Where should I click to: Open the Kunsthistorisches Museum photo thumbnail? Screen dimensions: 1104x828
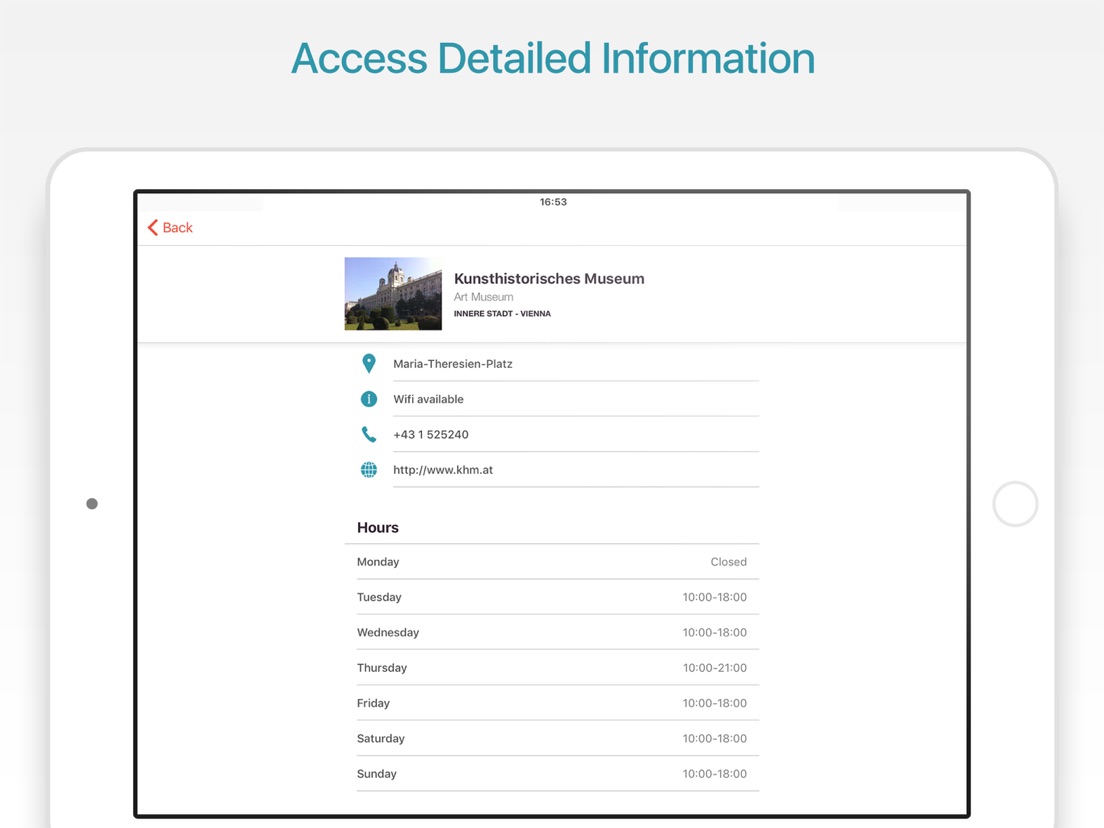pyautogui.click(x=393, y=294)
